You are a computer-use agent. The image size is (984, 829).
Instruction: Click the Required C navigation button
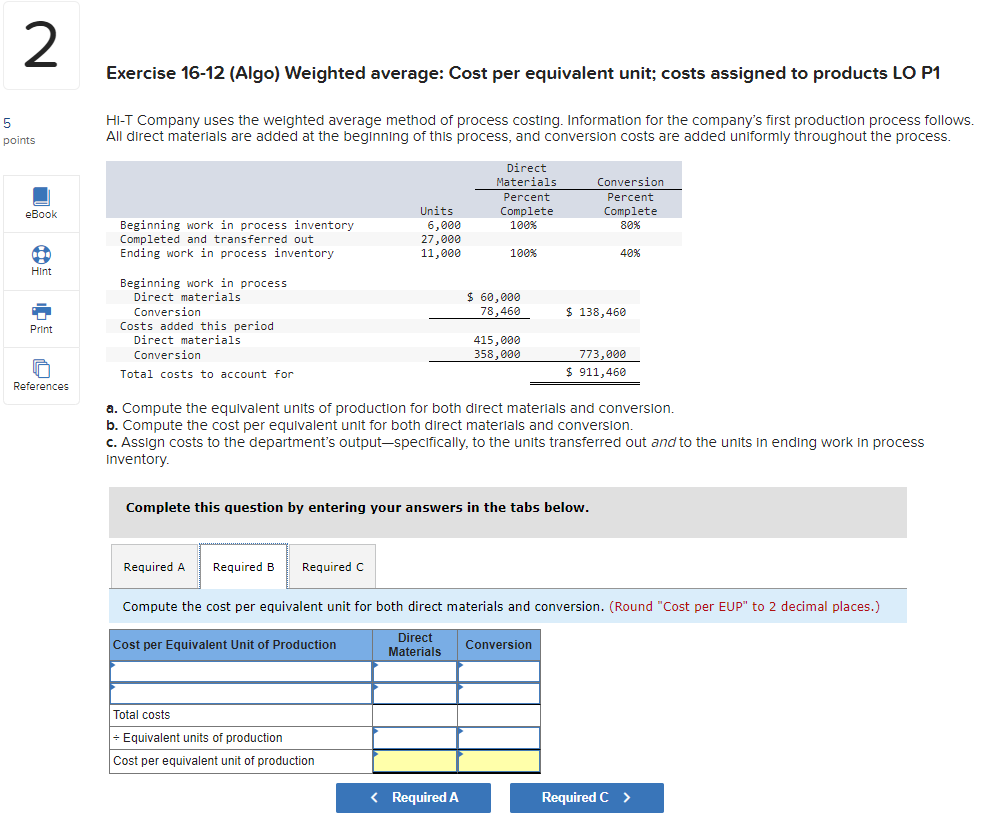coord(586,798)
